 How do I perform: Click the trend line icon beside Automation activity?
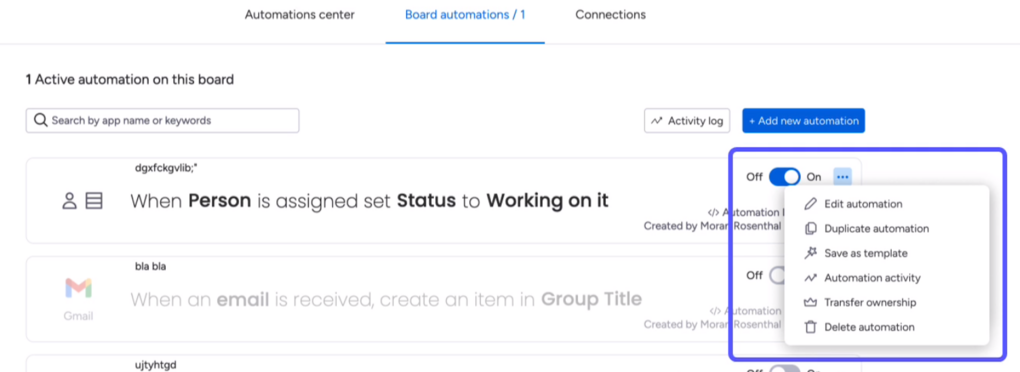click(810, 278)
